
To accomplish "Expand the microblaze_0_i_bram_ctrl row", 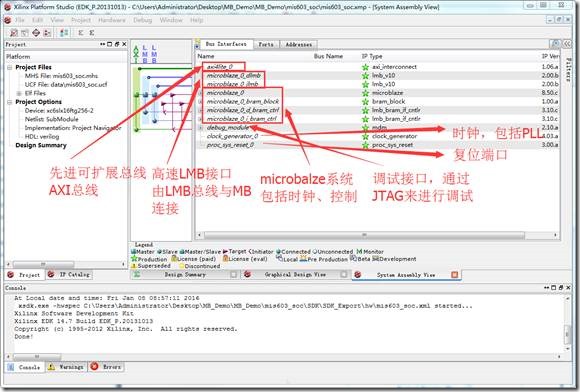I will [x=200, y=119].
